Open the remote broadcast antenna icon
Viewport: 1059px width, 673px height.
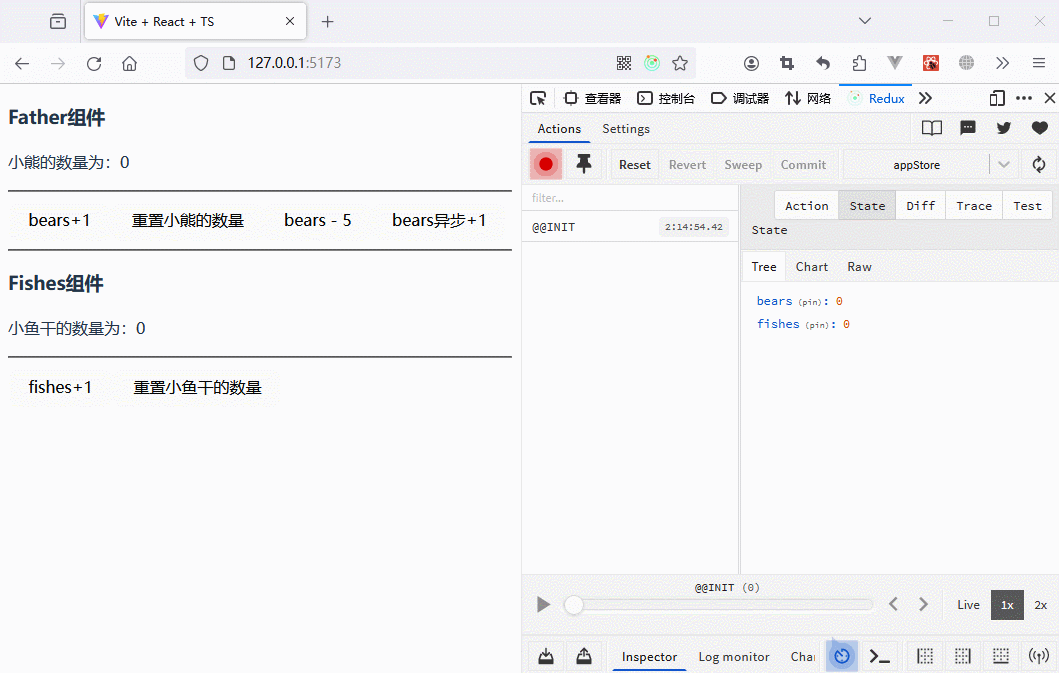click(x=1039, y=656)
